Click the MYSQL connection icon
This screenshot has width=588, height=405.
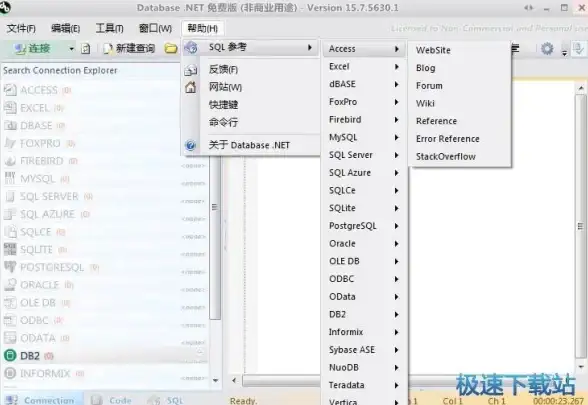point(10,178)
